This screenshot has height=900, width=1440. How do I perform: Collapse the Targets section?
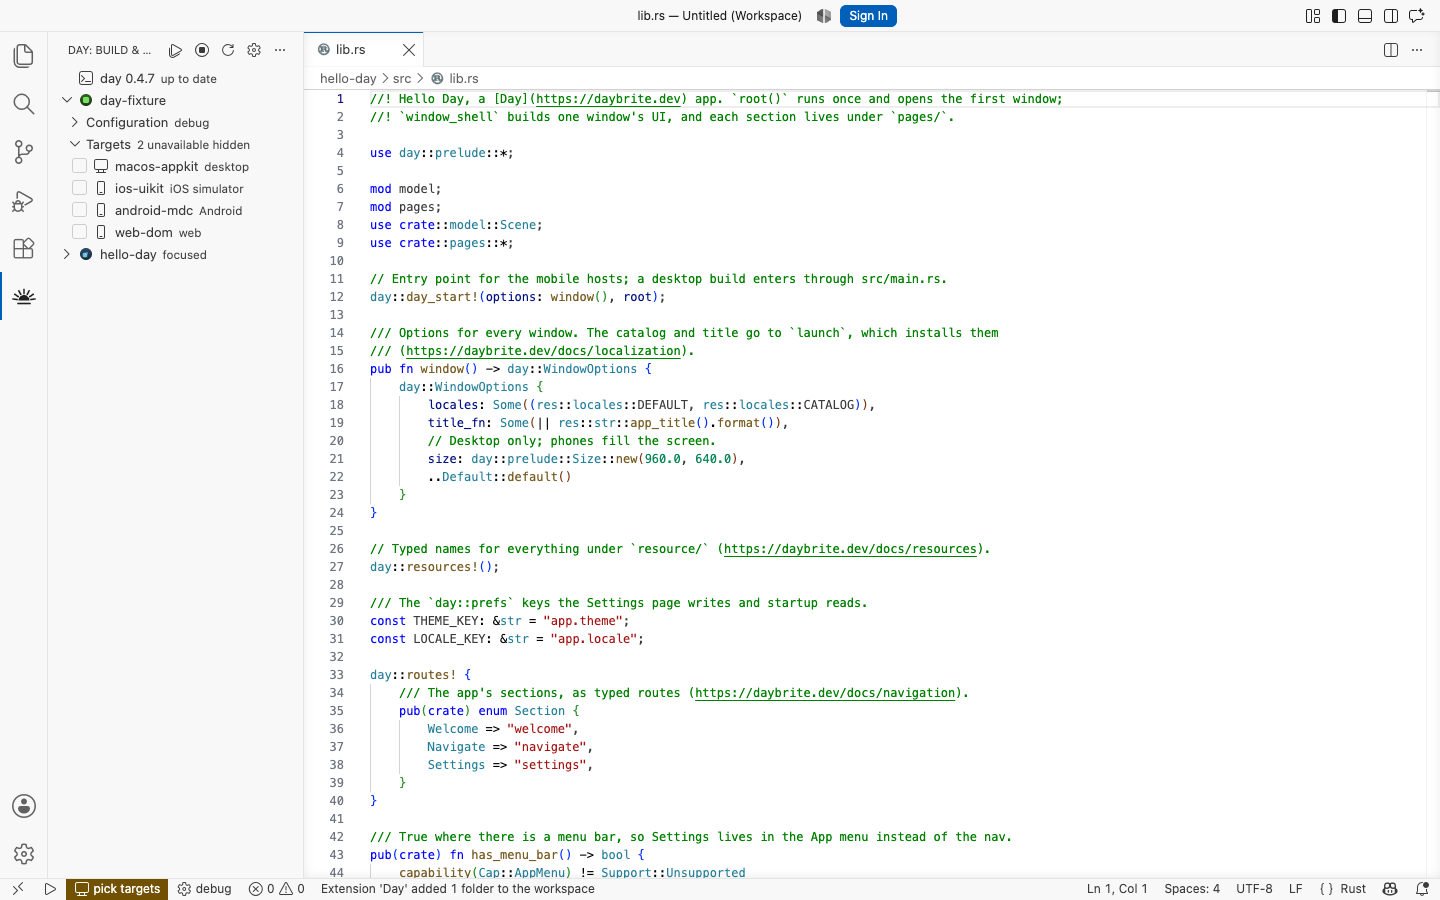pyautogui.click(x=75, y=144)
